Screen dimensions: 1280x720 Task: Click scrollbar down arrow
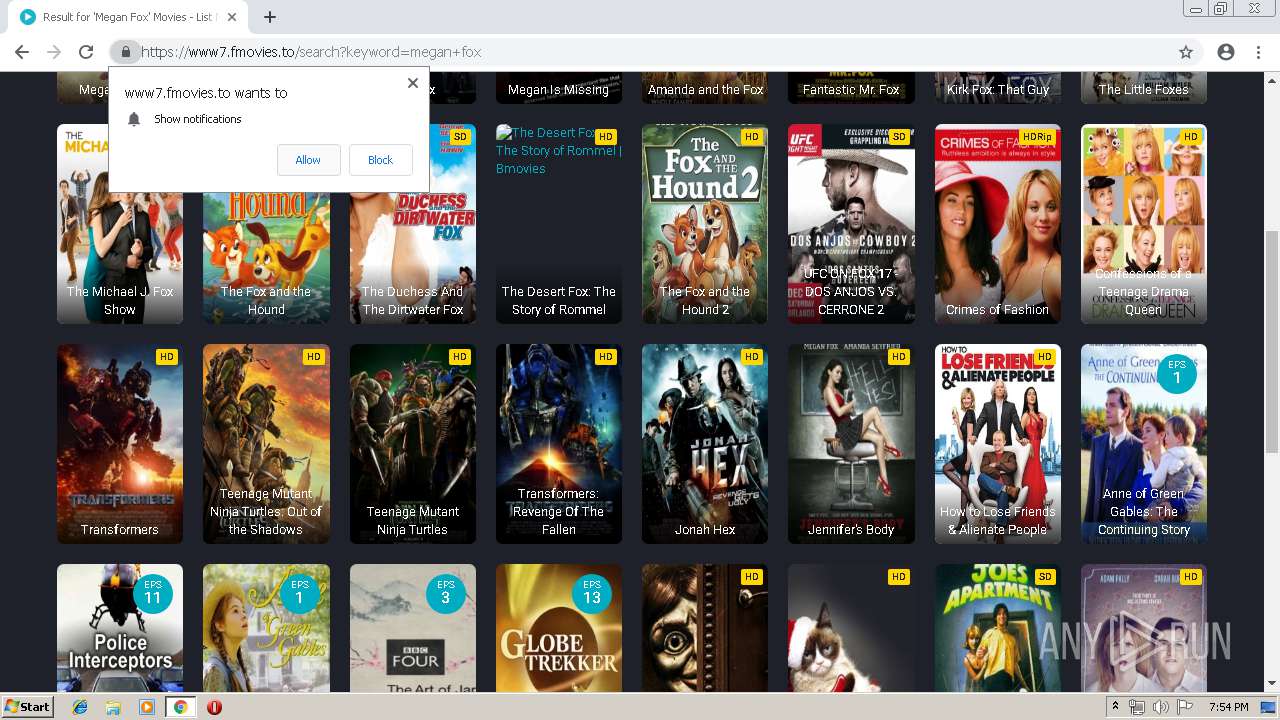1271,684
